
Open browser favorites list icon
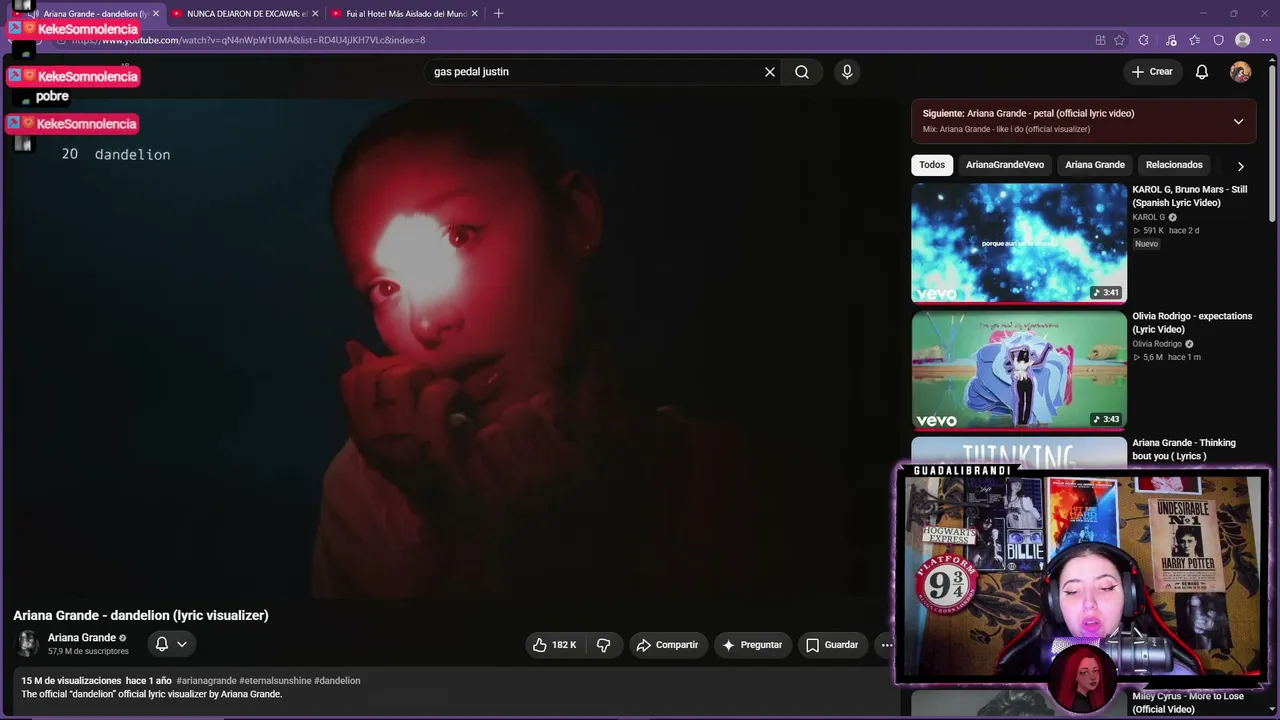tap(1195, 40)
